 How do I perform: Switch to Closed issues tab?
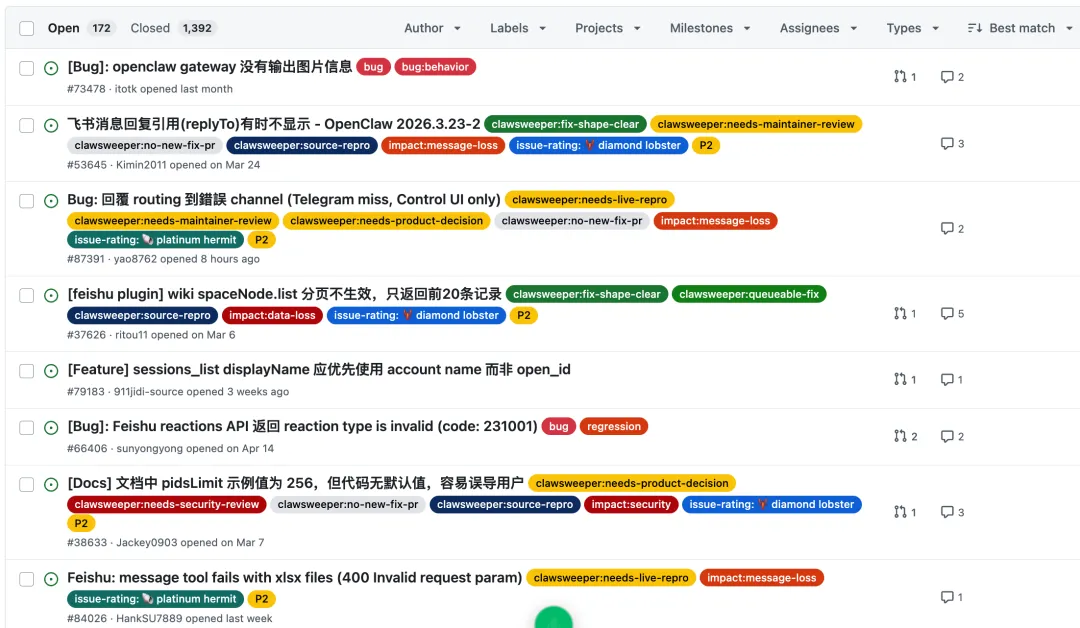click(172, 28)
